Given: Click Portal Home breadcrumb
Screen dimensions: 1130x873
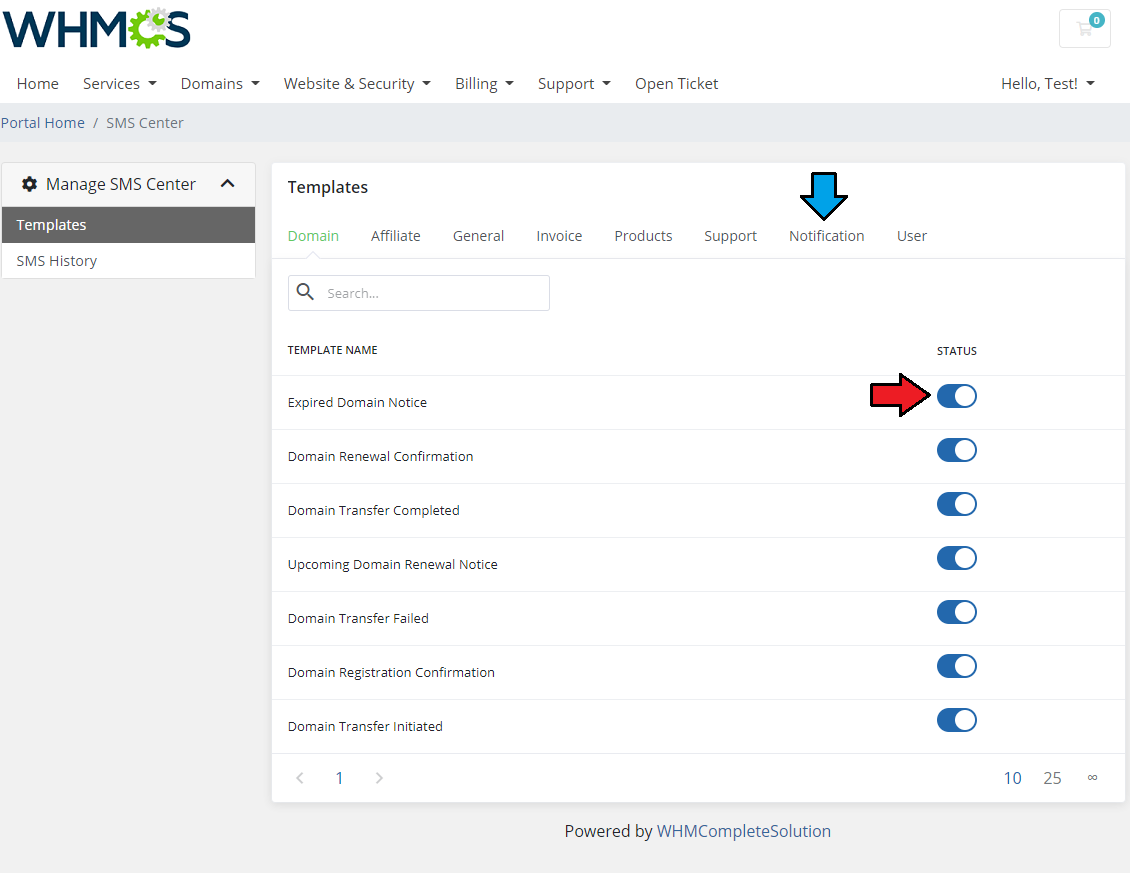Looking at the screenshot, I should pos(43,123).
